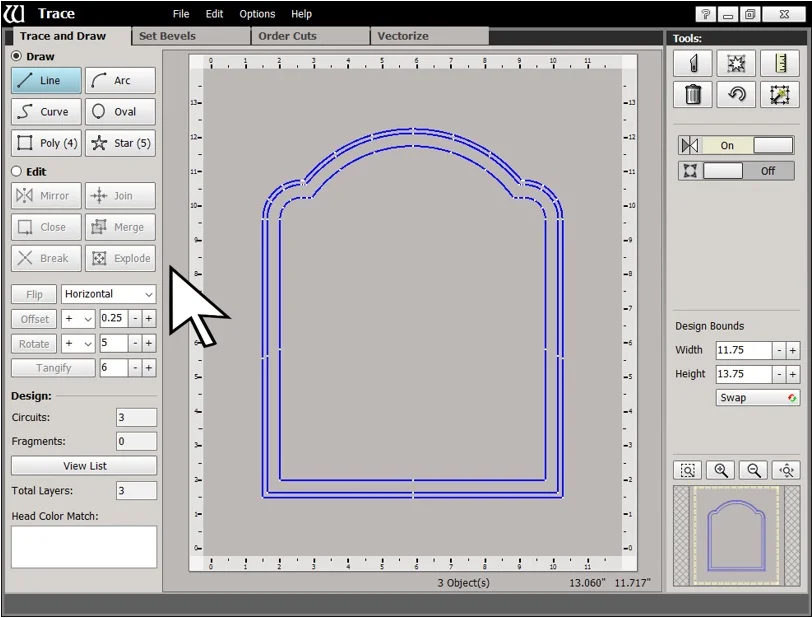Select the Draw radio button
The image size is (812, 618).
[17, 56]
